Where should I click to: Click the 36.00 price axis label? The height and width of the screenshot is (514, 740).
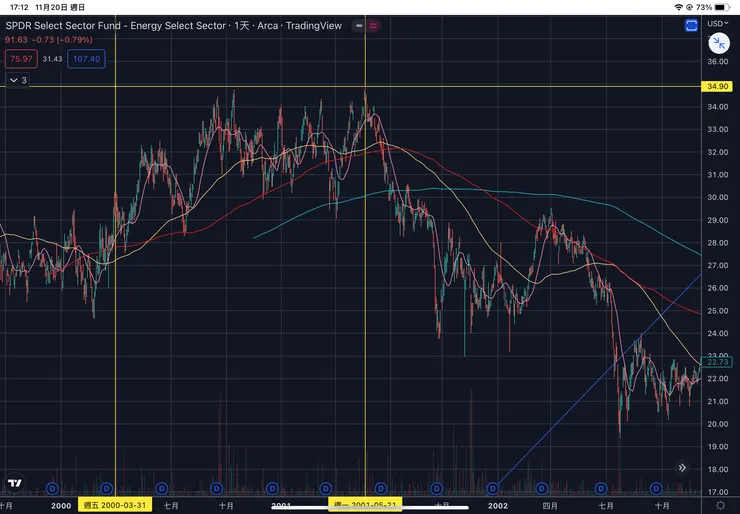pos(718,61)
